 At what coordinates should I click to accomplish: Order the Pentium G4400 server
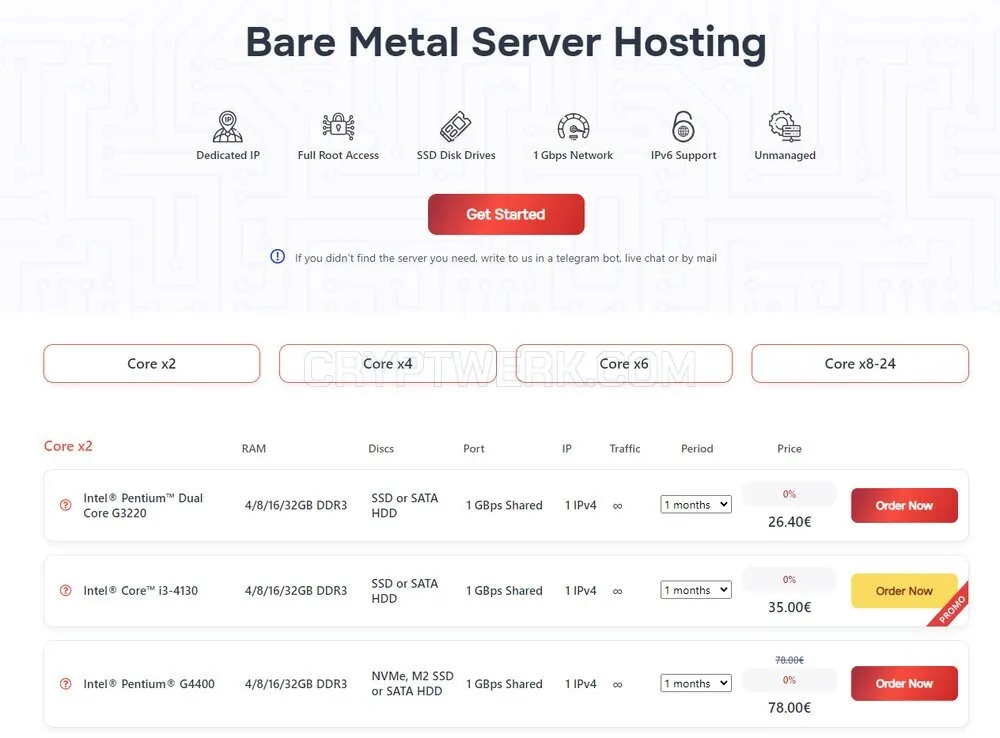pyautogui.click(x=904, y=683)
